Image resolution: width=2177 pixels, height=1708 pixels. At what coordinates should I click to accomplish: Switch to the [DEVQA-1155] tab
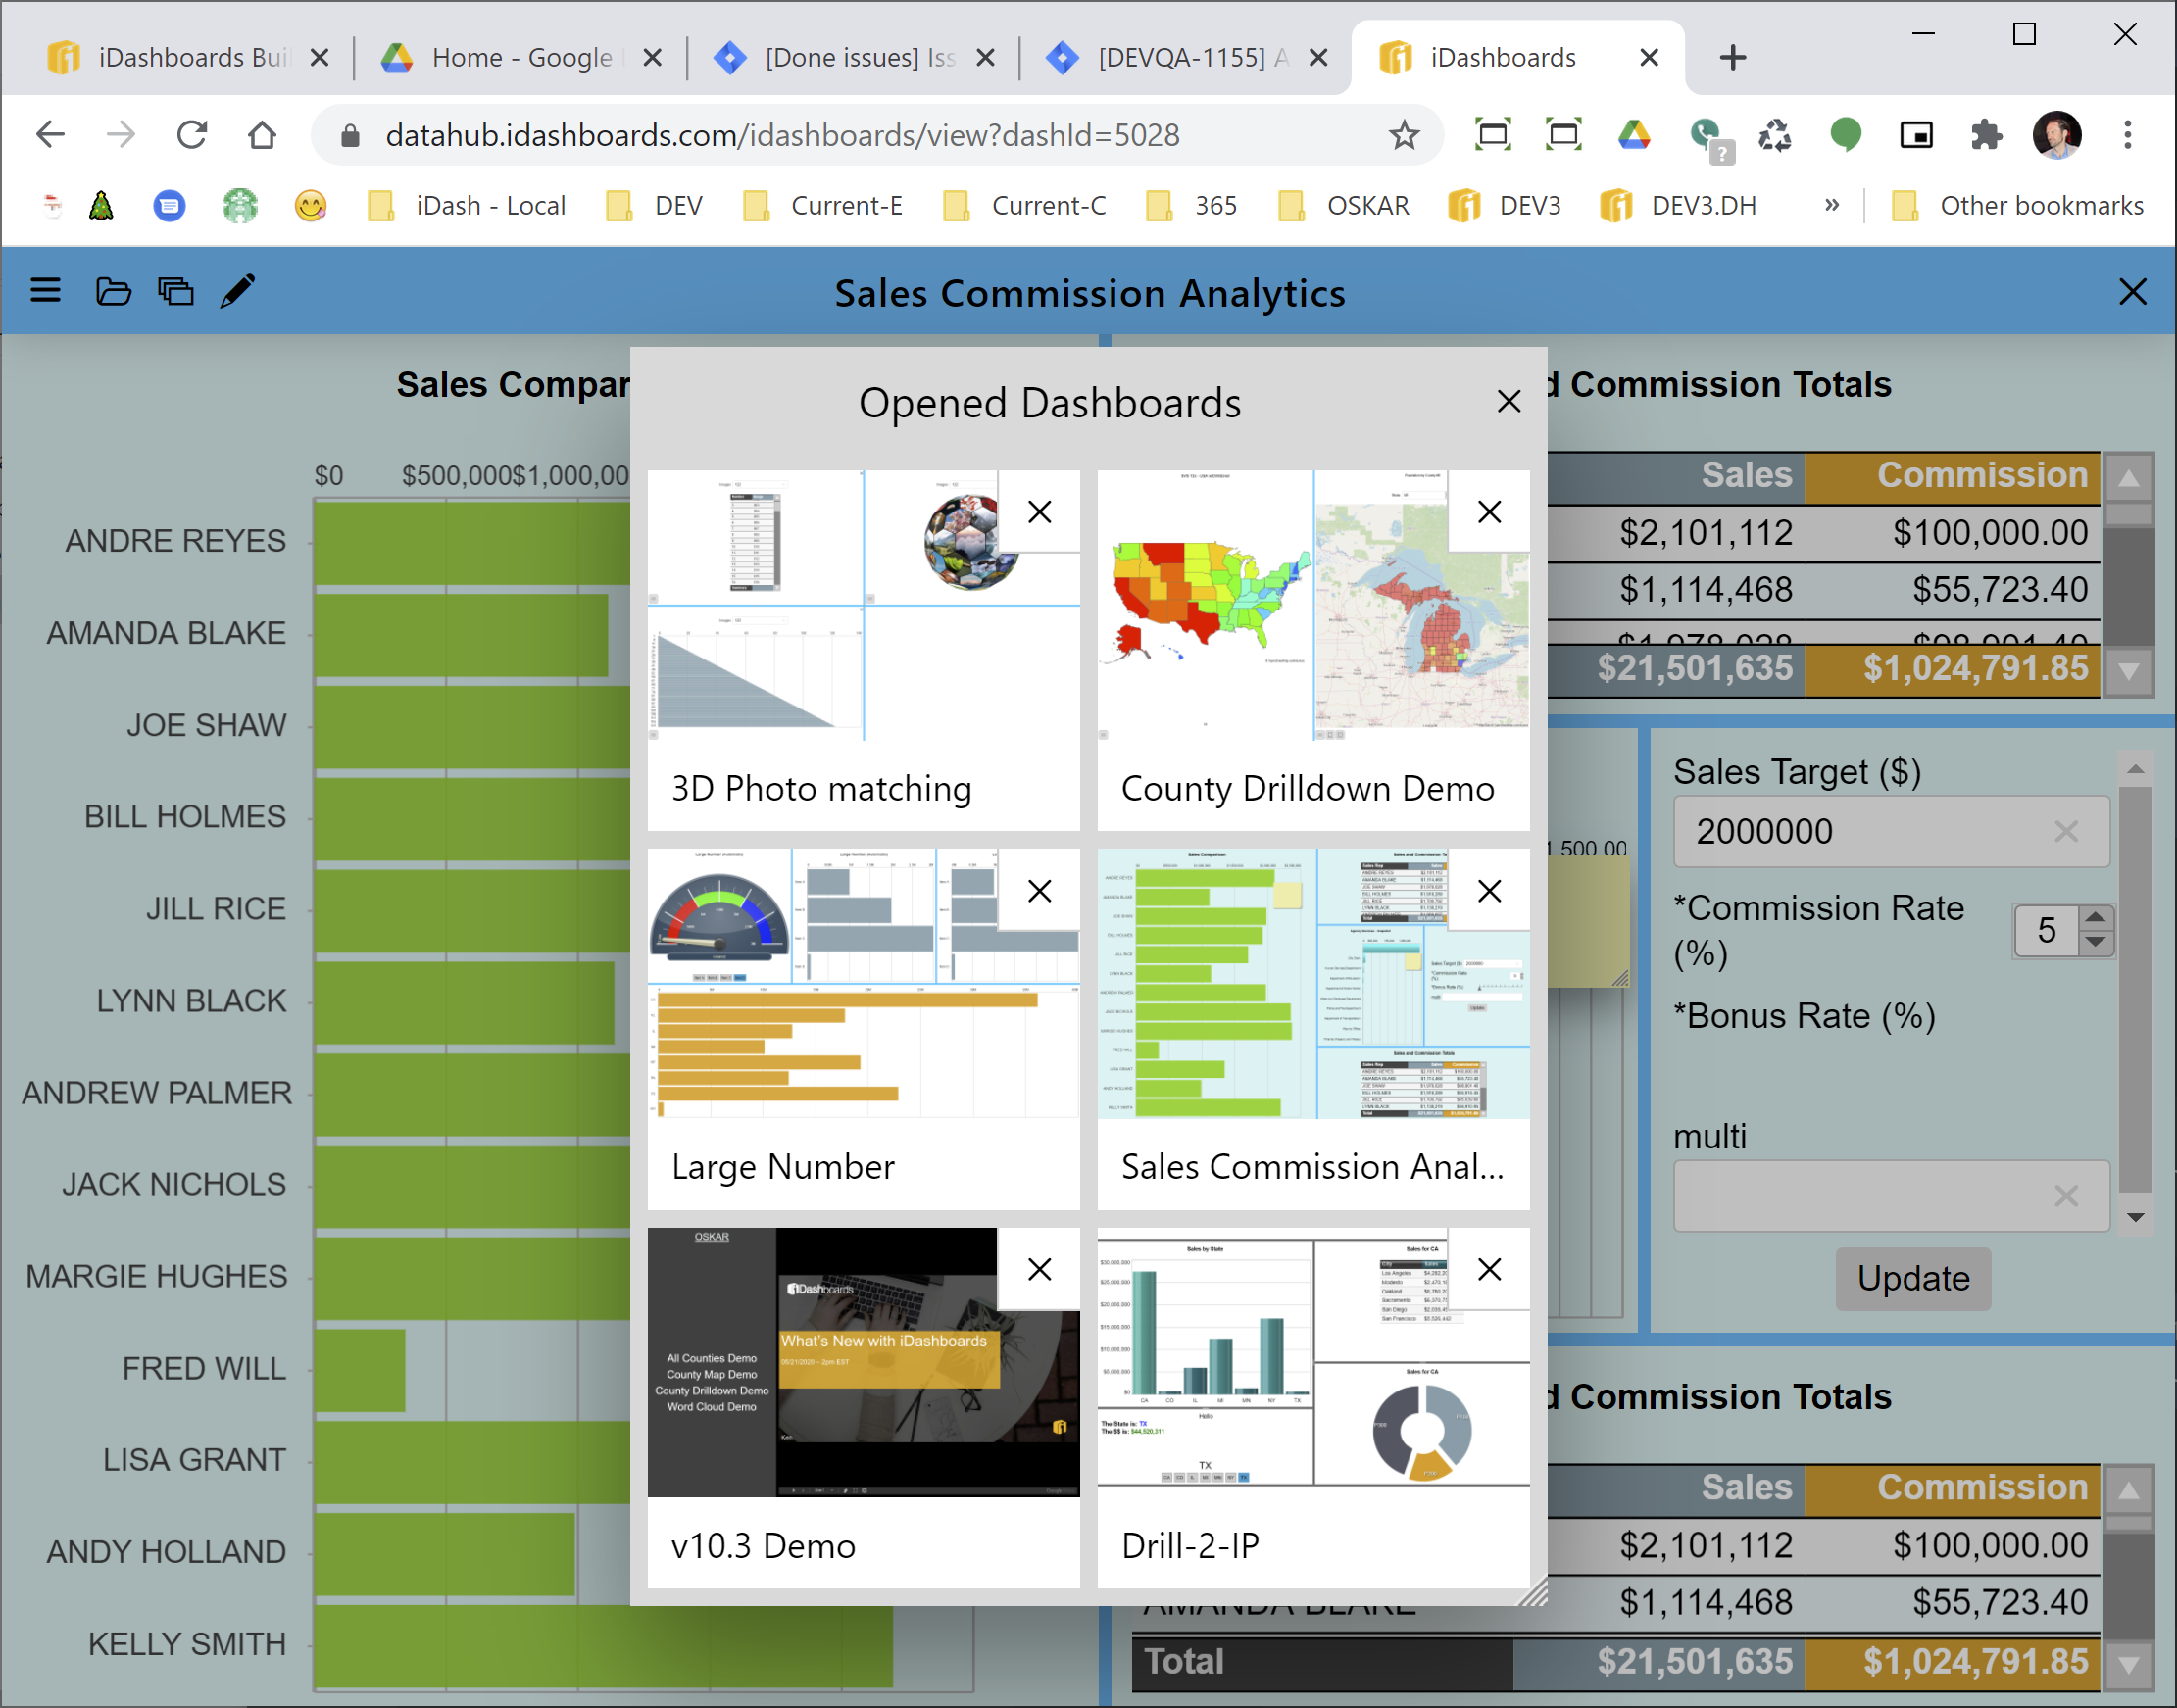pos(1186,58)
